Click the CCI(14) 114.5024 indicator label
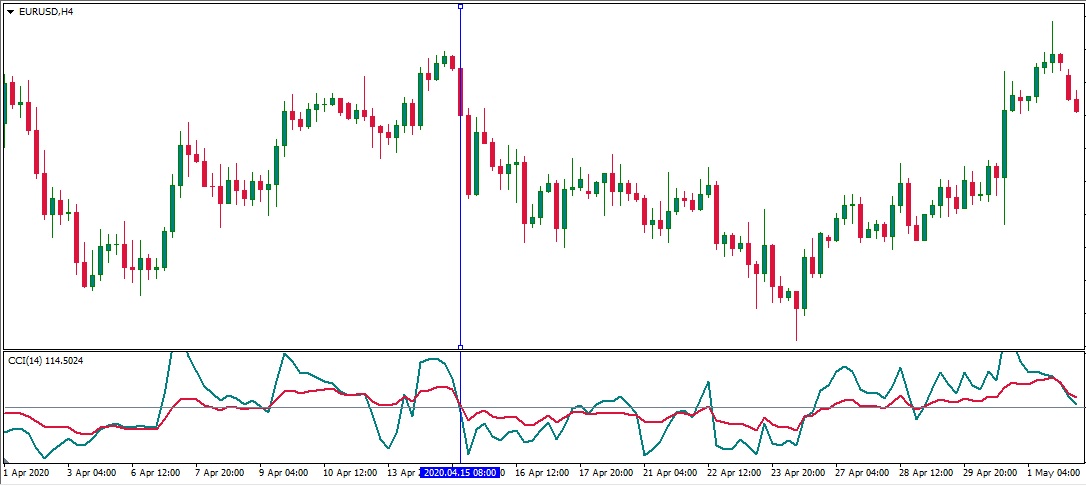Viewport: 1086px width, 486px height. tap(45, 361)
